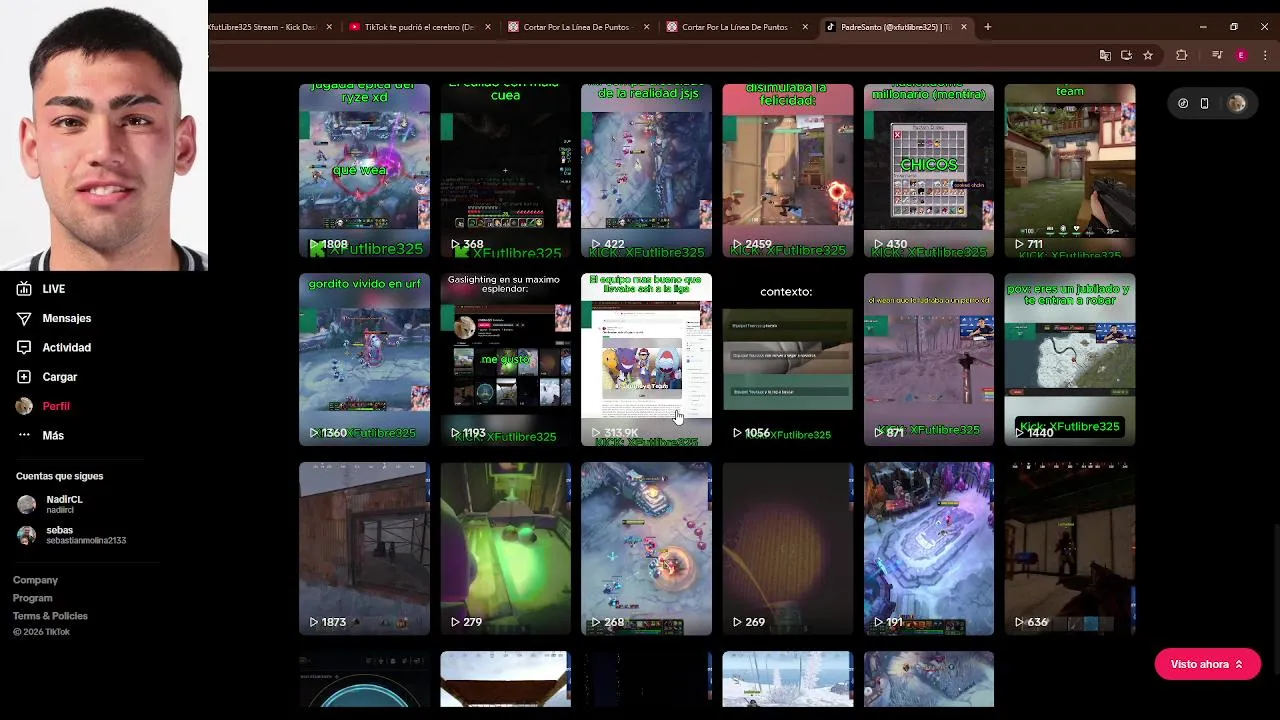
Task: Open the Company footer link
Action: click(x=35, y=580)
